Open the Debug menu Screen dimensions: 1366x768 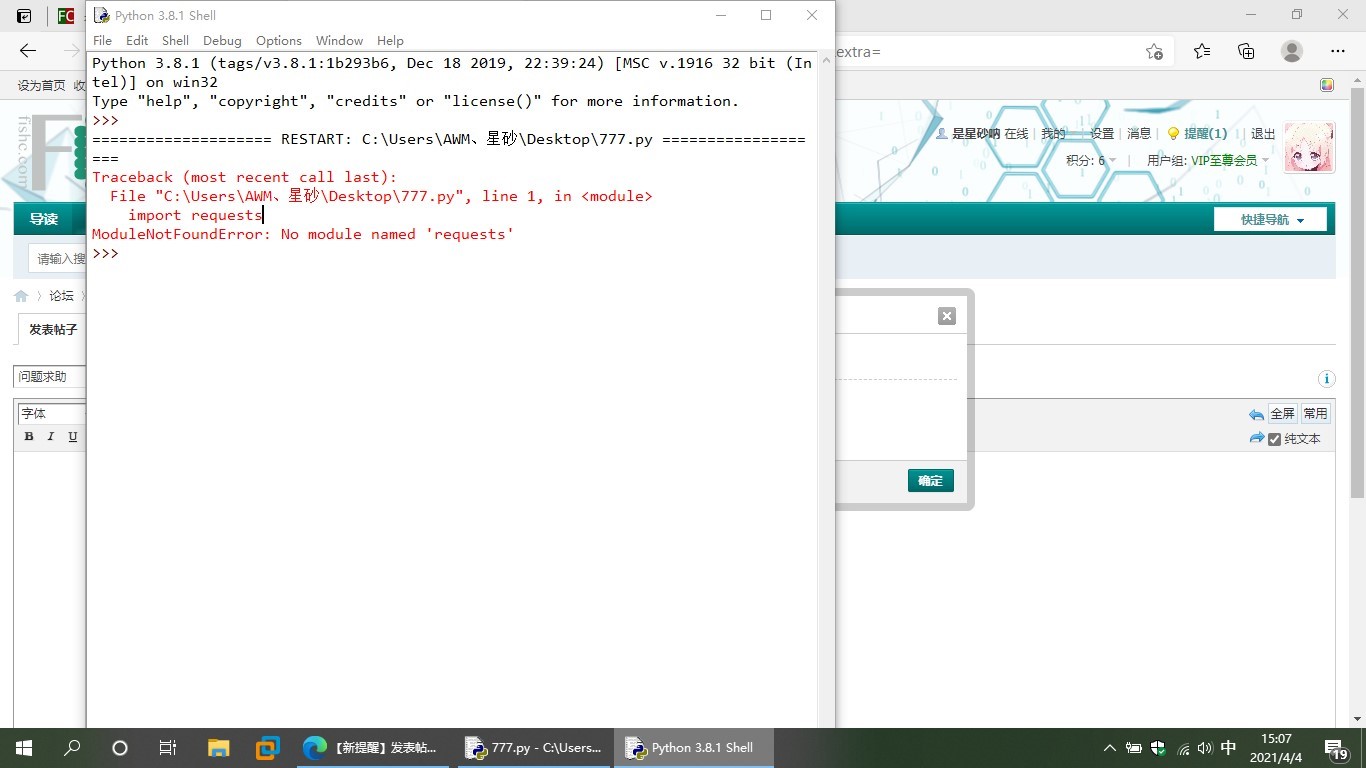click(222, 40)
